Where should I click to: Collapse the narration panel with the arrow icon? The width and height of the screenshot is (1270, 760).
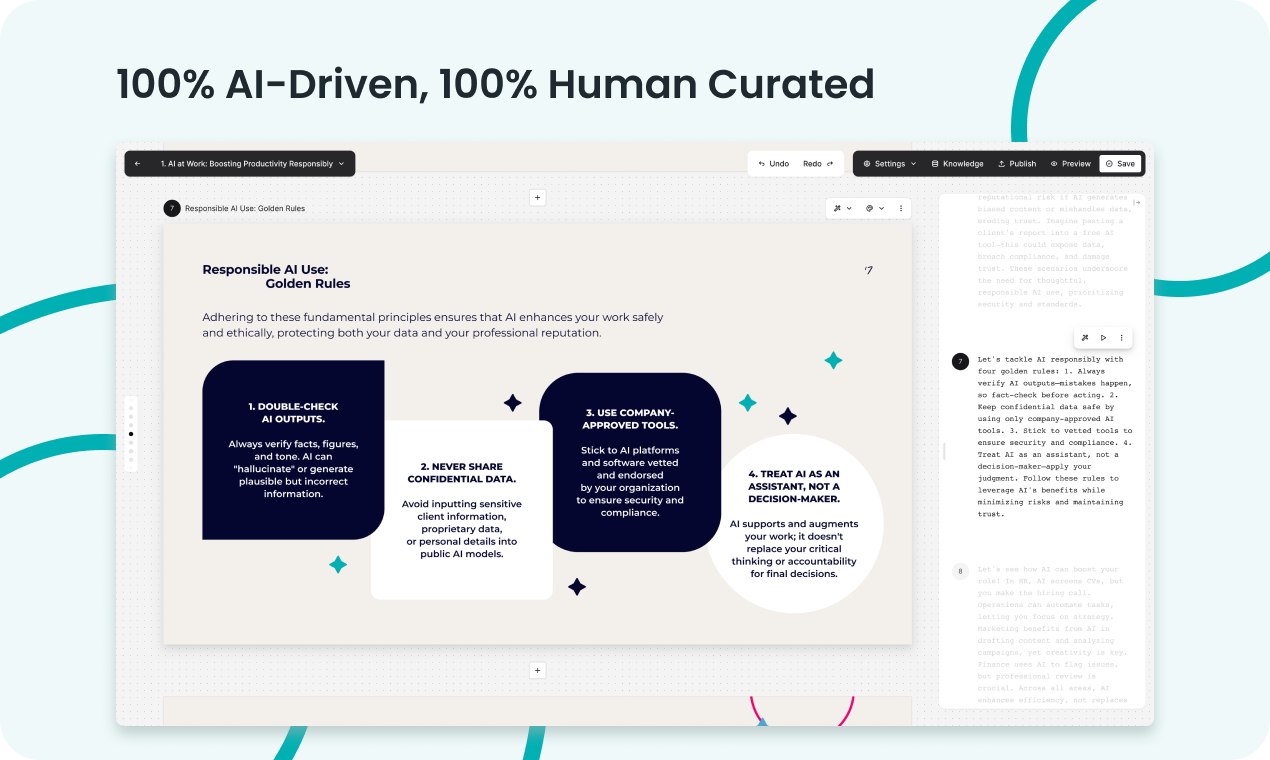[1136, 203]
